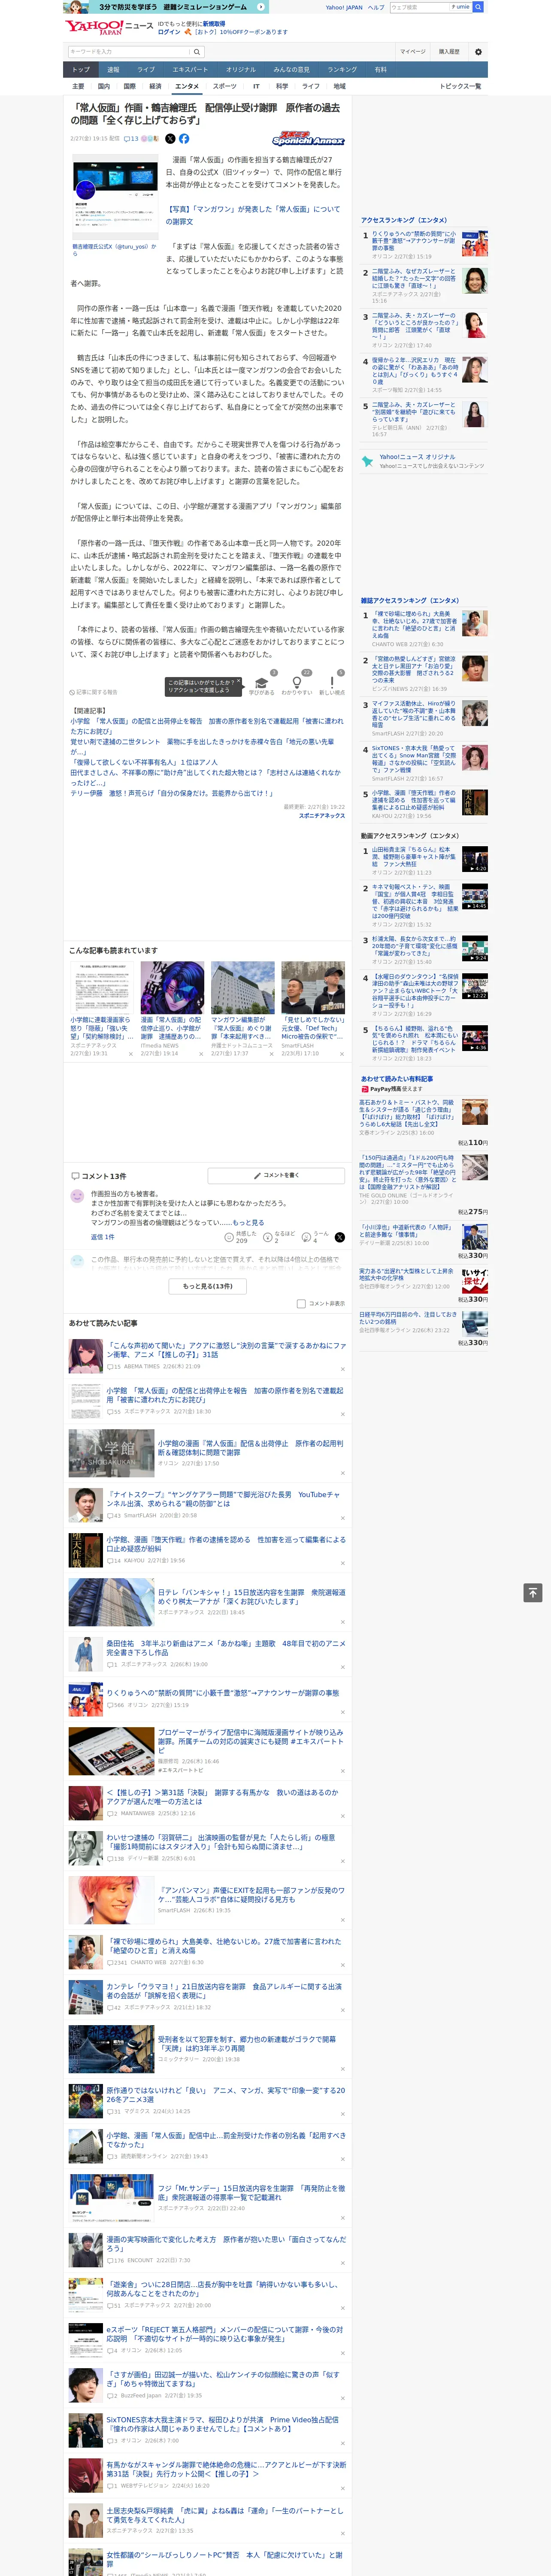Open the 経済 category
Image resolution: width=551 pixels, height=2576 pixels.
155,86
